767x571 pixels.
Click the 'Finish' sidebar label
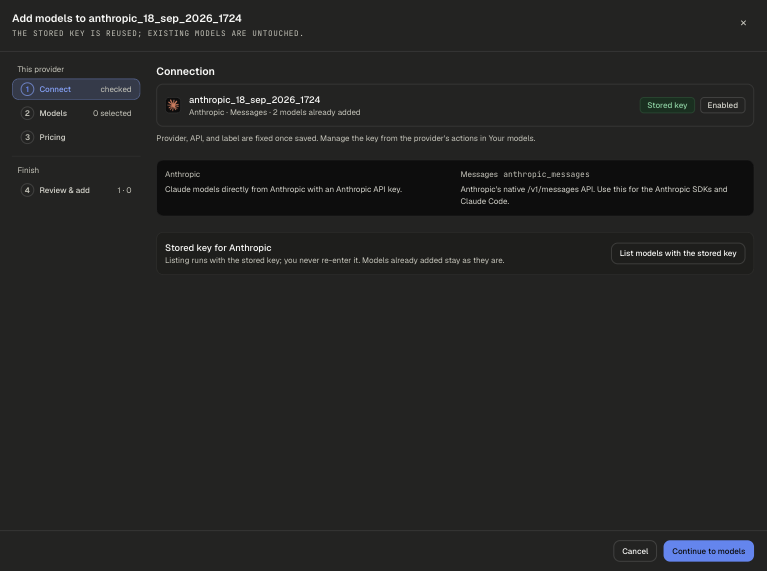(x=28, y=170)
